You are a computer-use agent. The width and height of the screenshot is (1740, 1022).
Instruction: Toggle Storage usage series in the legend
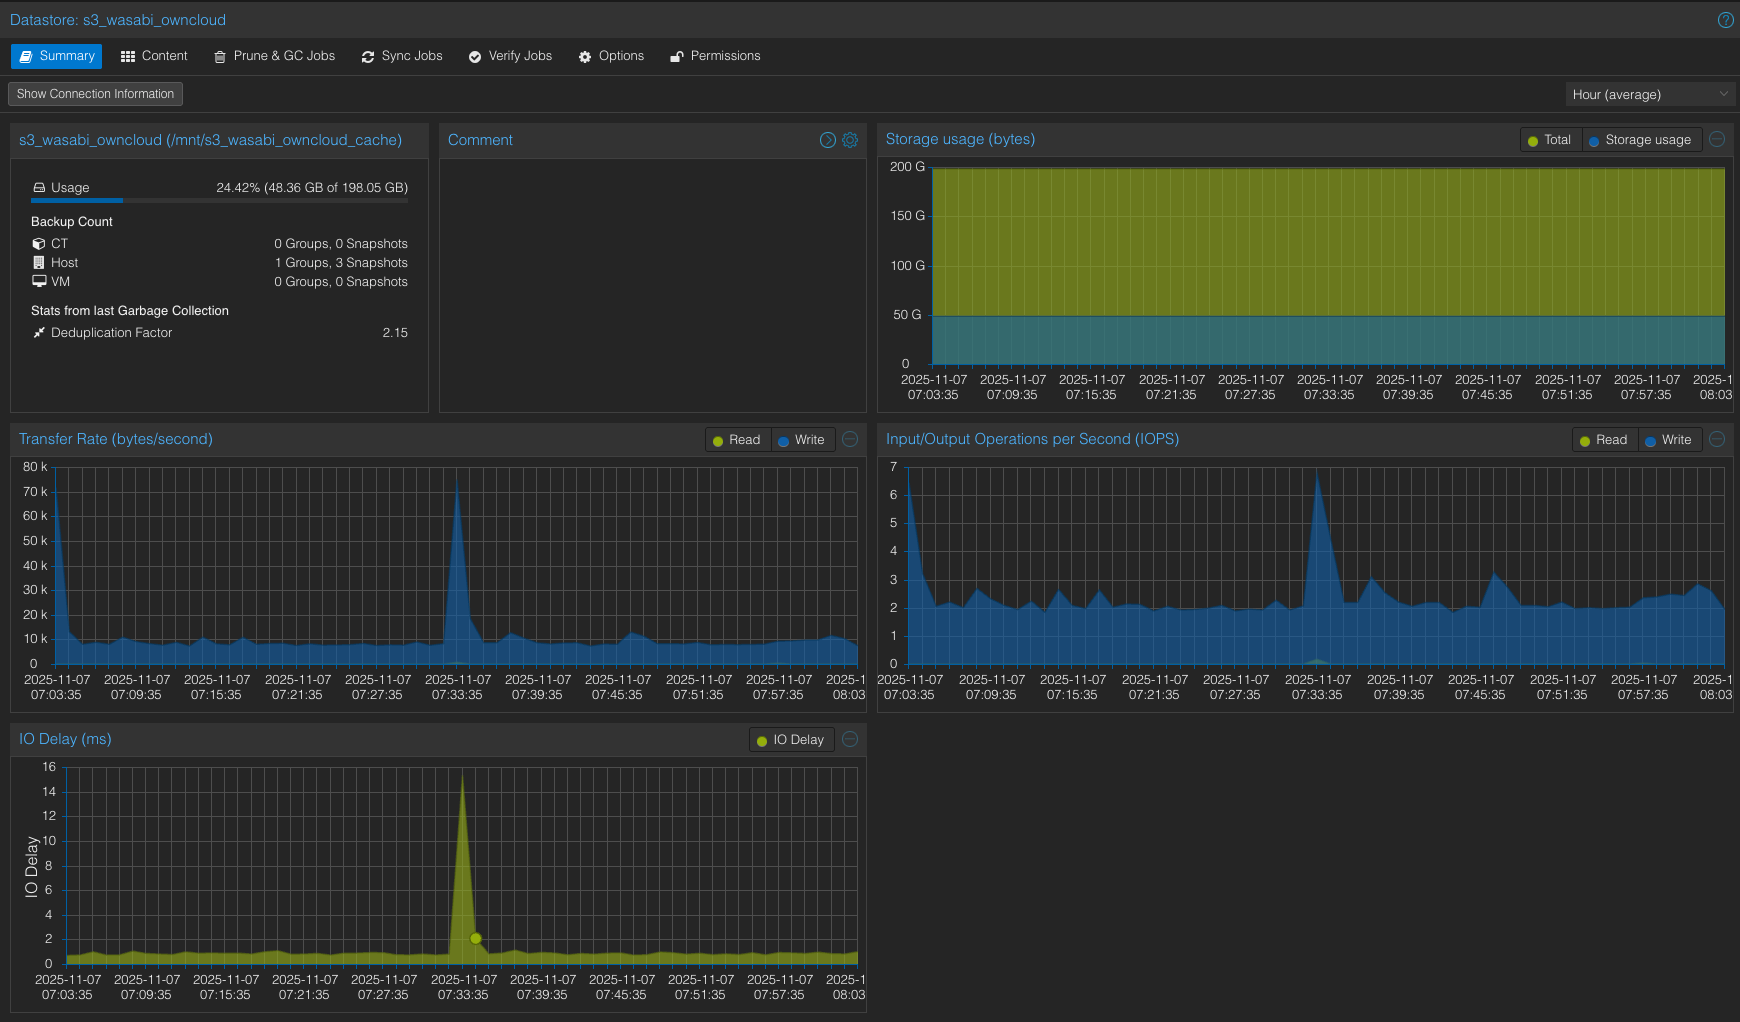1640,140
